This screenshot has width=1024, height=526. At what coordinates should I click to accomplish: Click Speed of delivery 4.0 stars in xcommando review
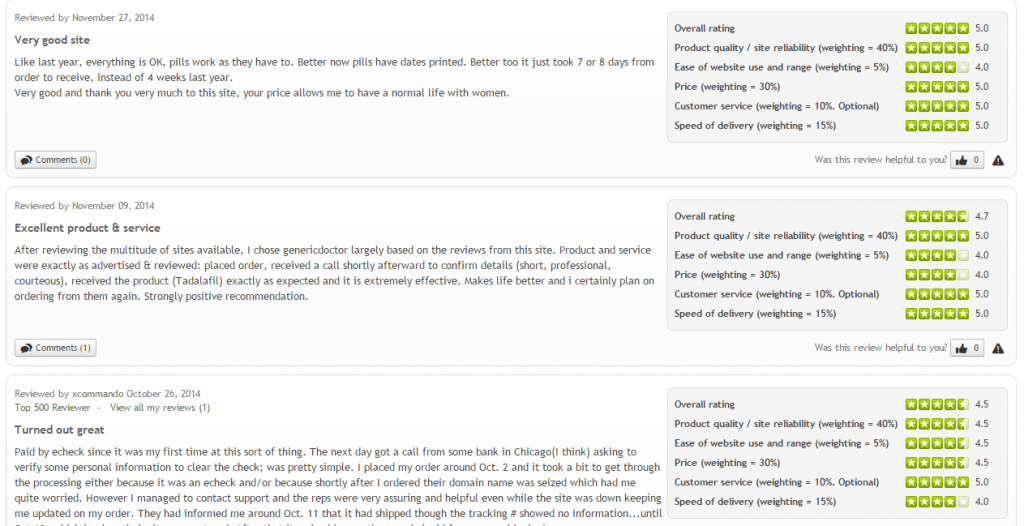click(936, 502)
